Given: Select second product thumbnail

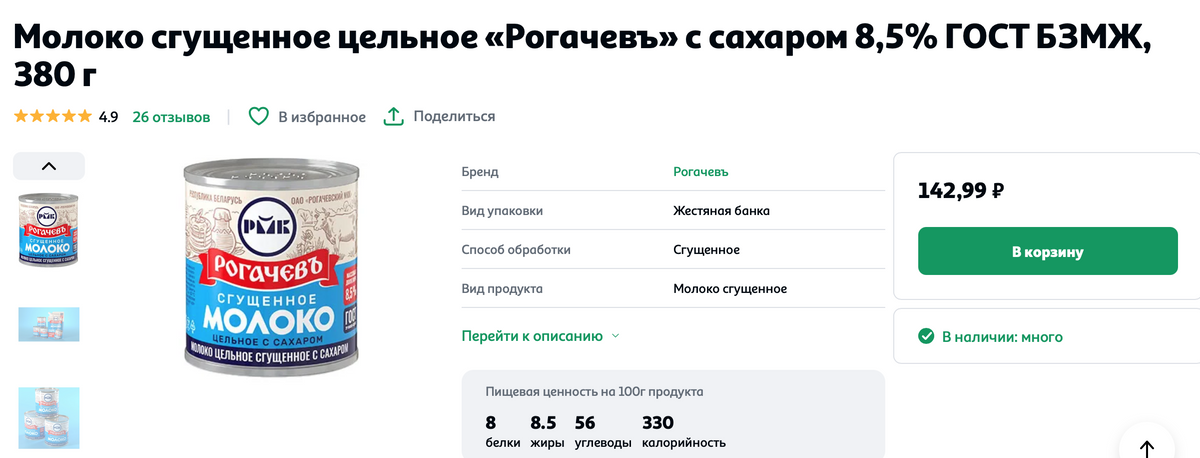Looking at the screenshot, I should click(x=49, y=324).
